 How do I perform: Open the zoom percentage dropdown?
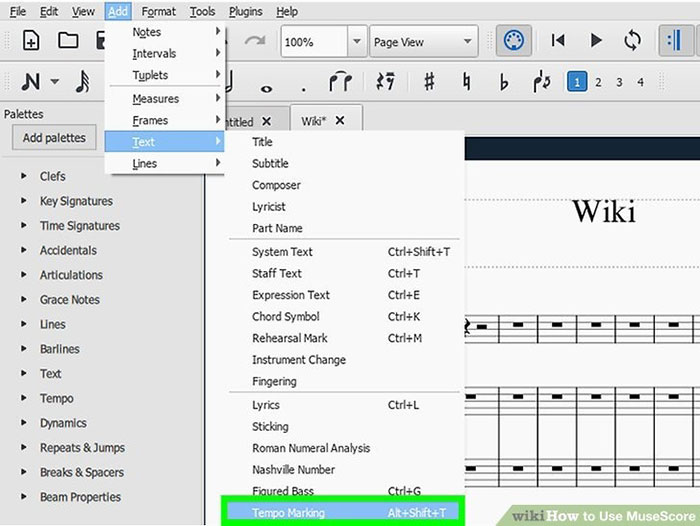pyautogui.click(x=356, y=42)
